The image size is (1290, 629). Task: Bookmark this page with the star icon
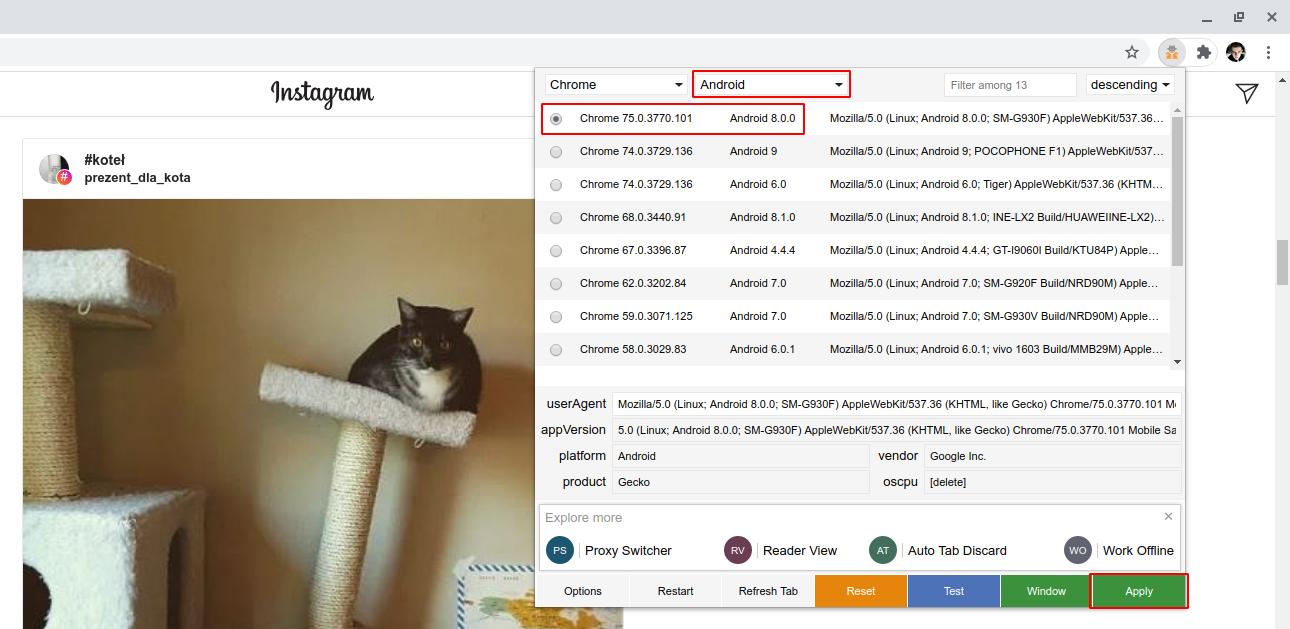pos(1132,52)
